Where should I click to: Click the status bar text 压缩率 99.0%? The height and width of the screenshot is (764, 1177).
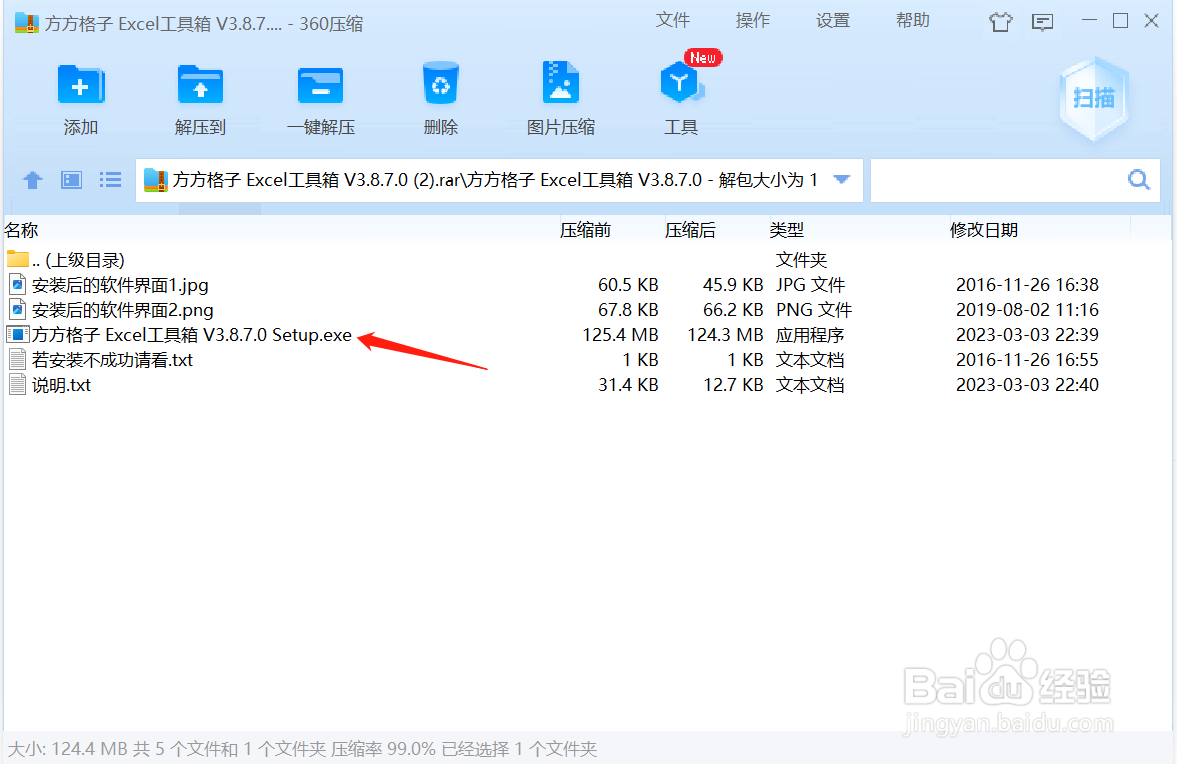coord(384,748)
